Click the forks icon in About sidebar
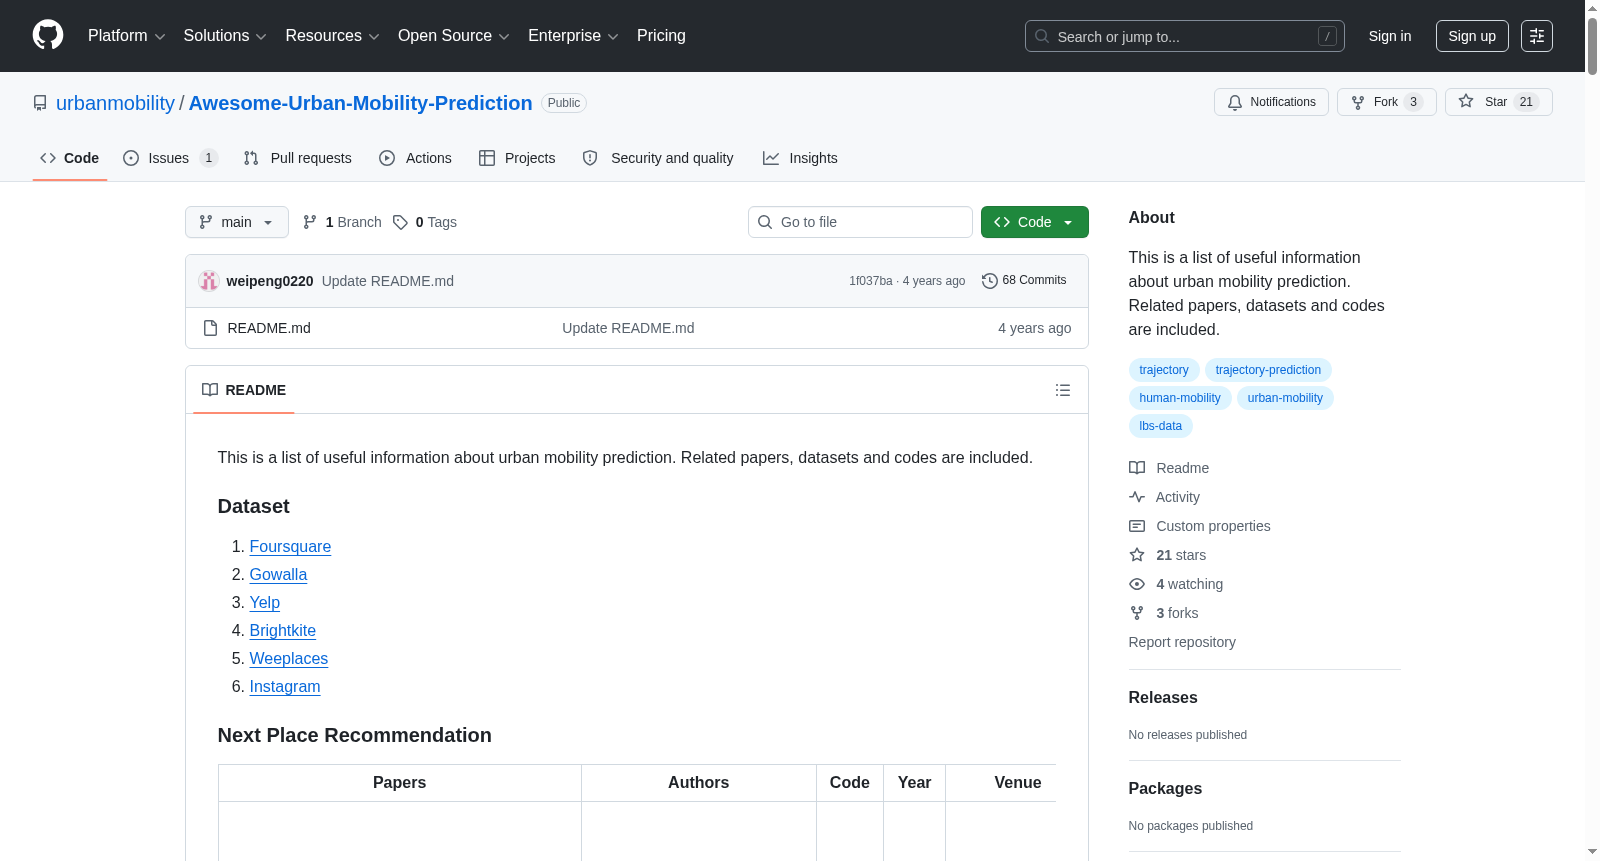This screenshot has width=1600, height=861. point(1137,613)
